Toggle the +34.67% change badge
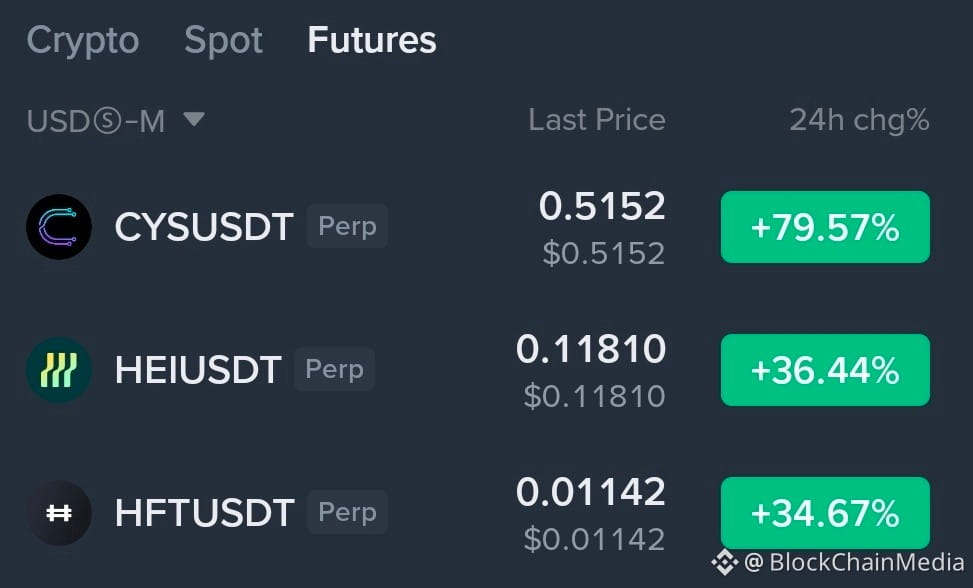Viewport: 973px width, 588px height. point(825,513)
